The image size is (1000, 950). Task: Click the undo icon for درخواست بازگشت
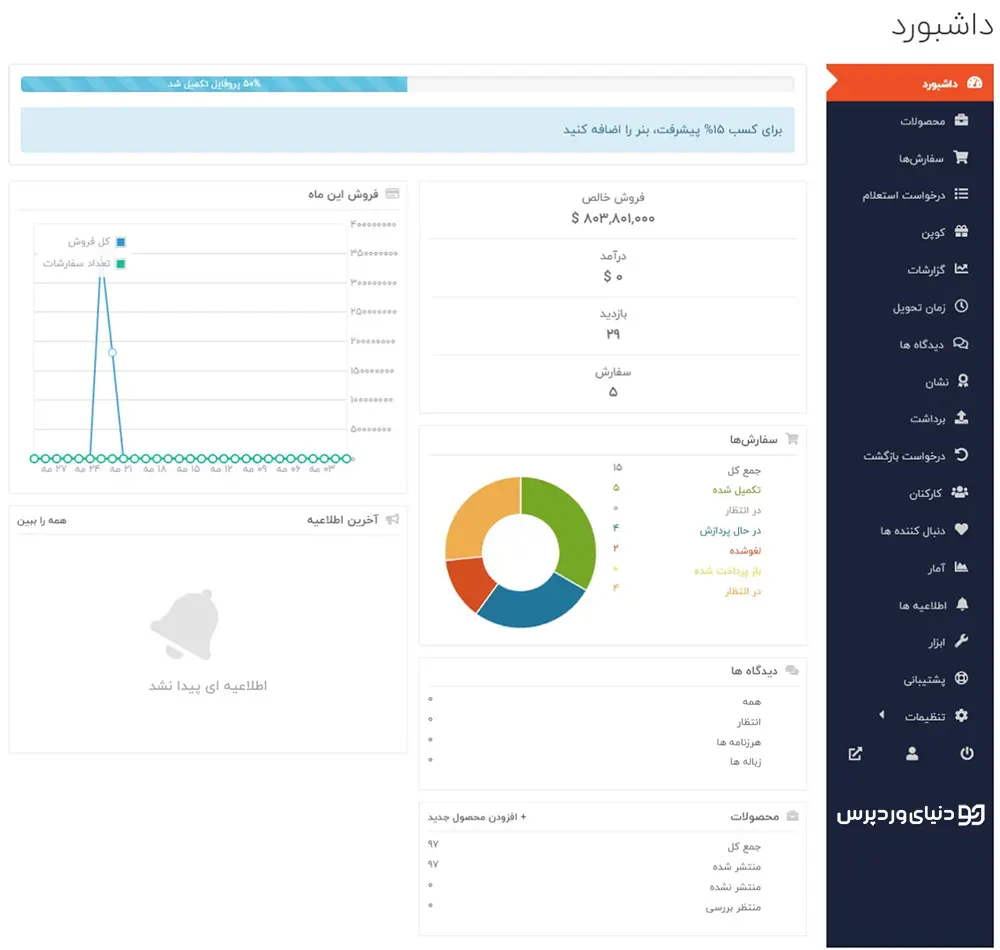tap(961, 455)
